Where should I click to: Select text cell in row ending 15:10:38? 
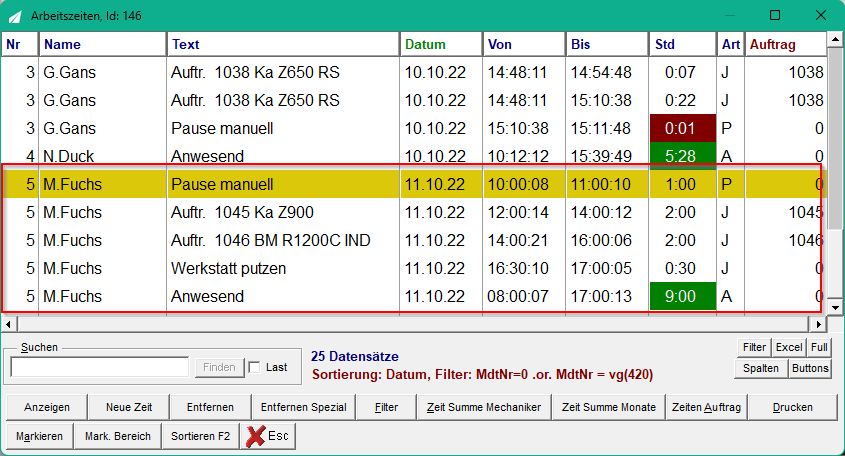coord(283,100)
